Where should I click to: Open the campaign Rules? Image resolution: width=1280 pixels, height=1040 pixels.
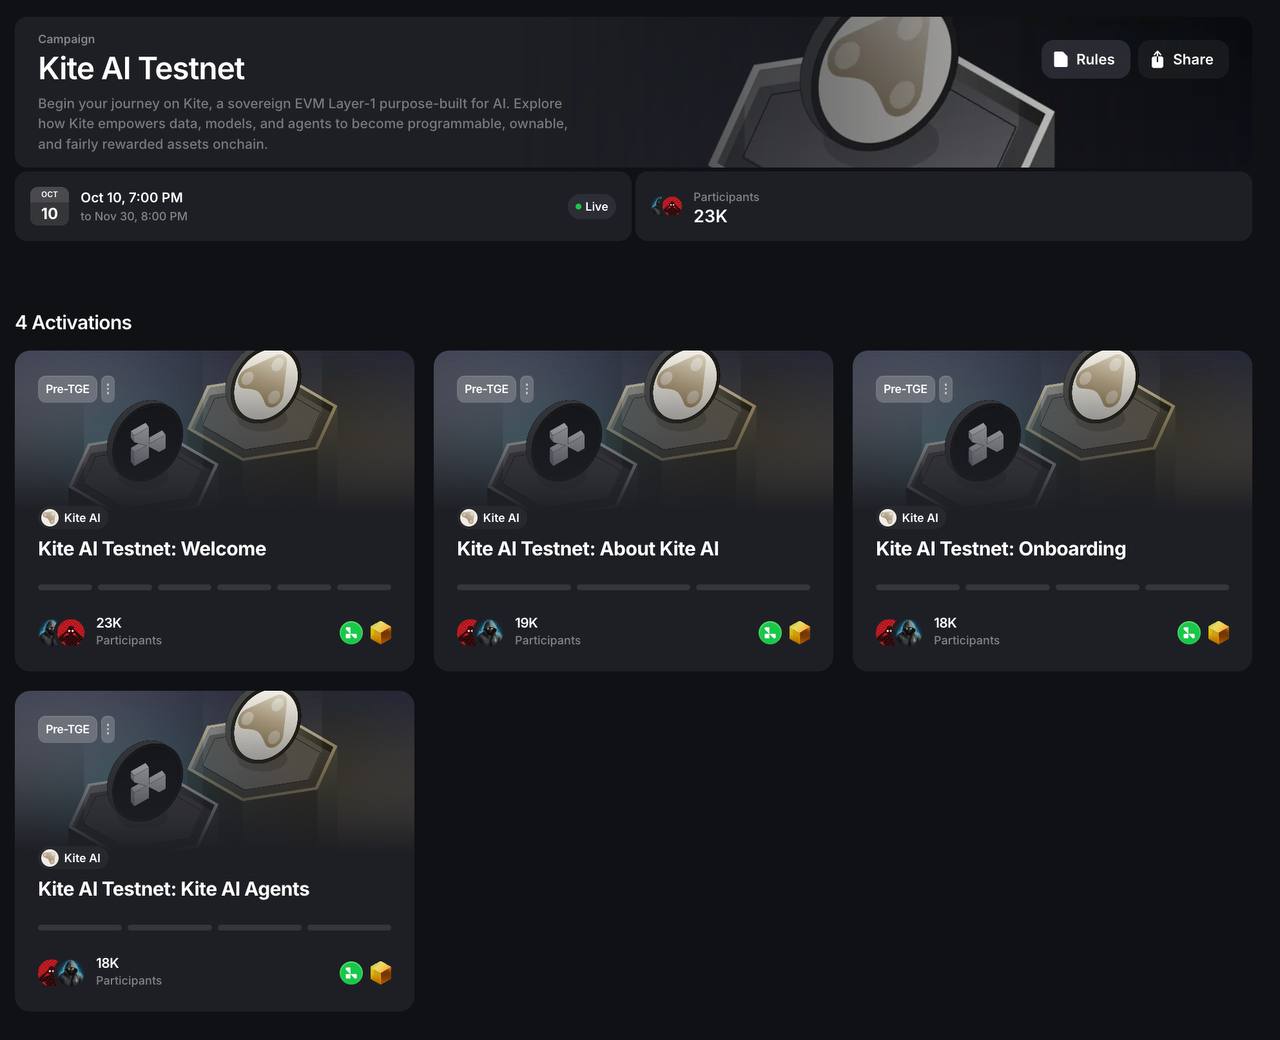pyautogui.click(x=1085, y=60)
